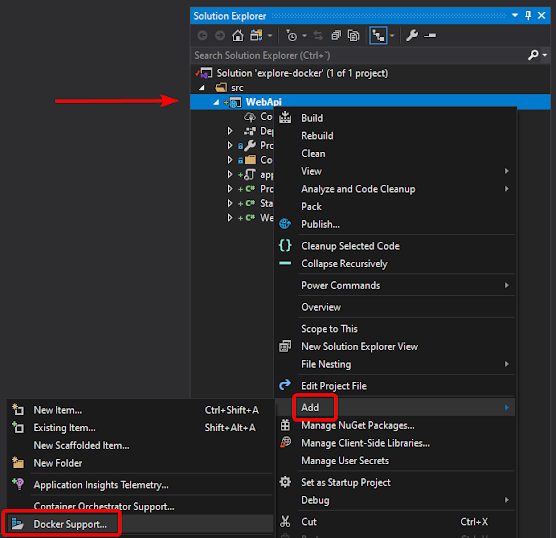Click the Switch Views solution folder icon

tap(256, 35)
